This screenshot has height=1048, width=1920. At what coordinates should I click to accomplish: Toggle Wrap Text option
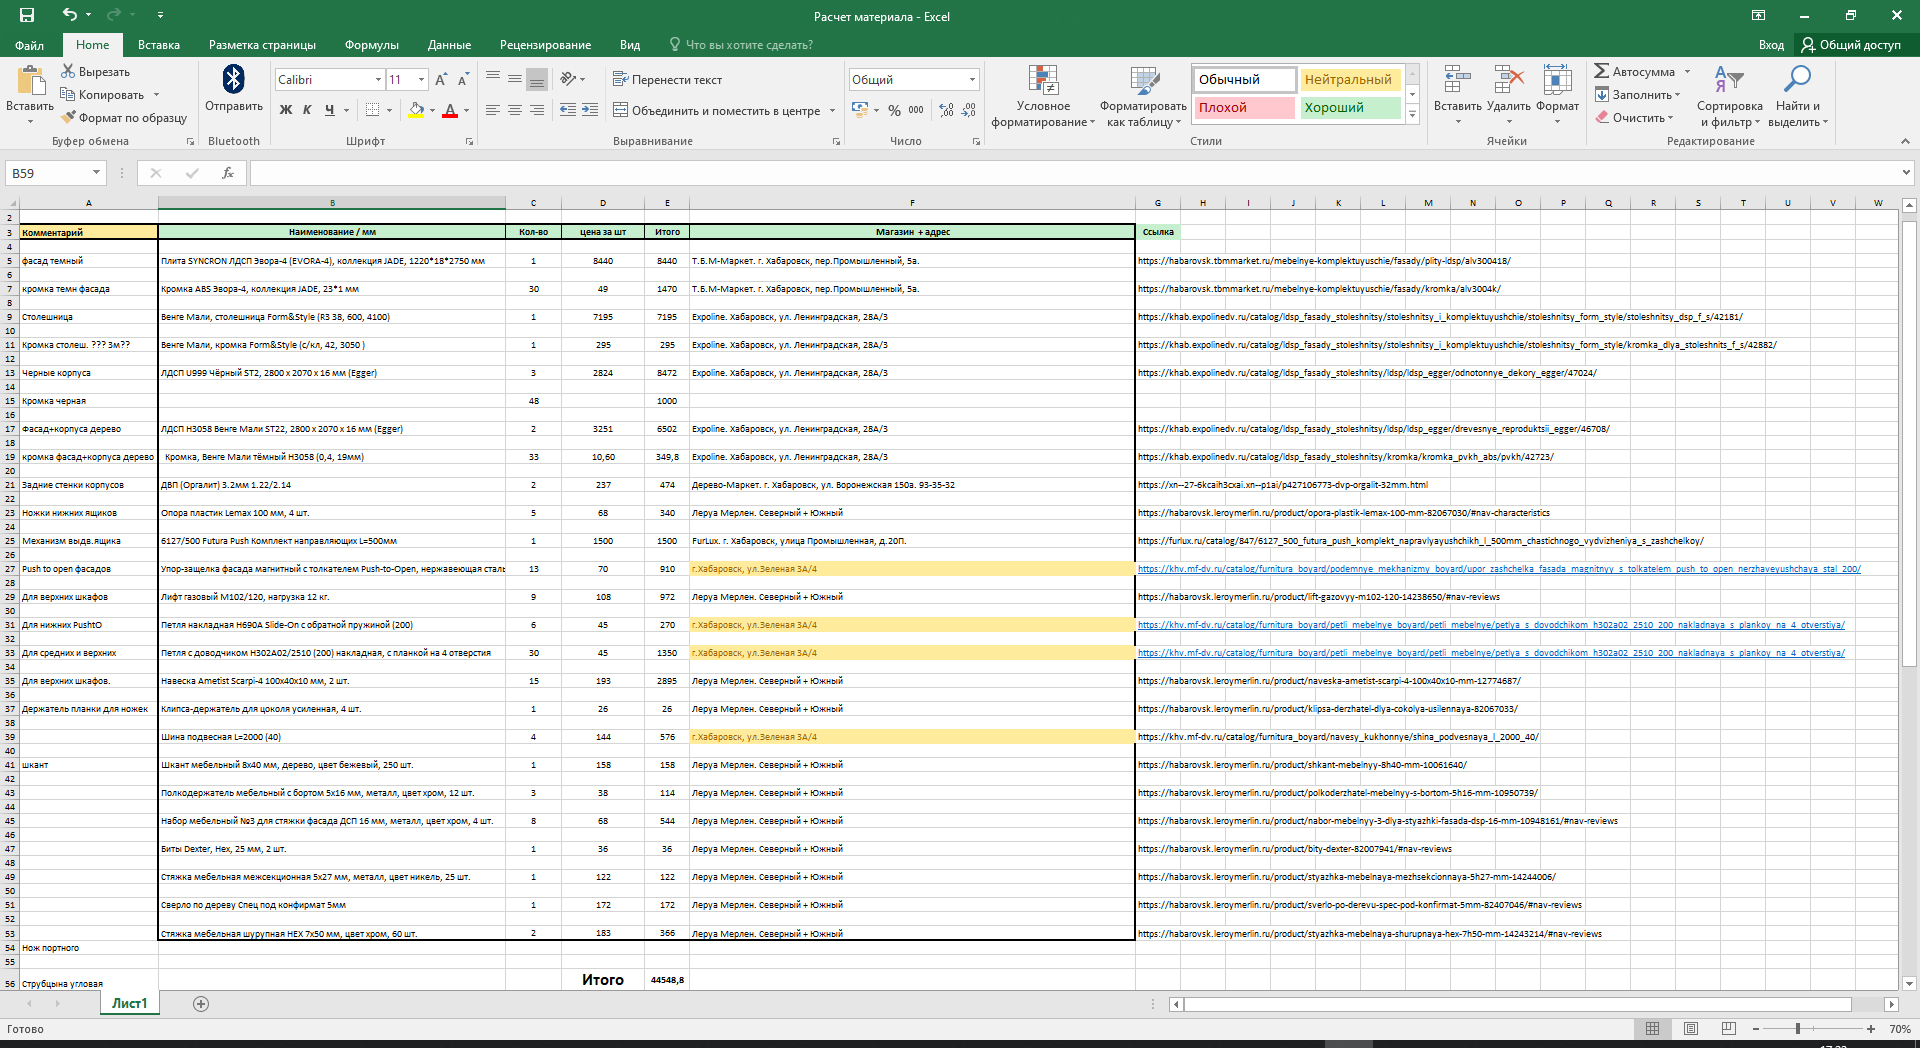(667, 79)
